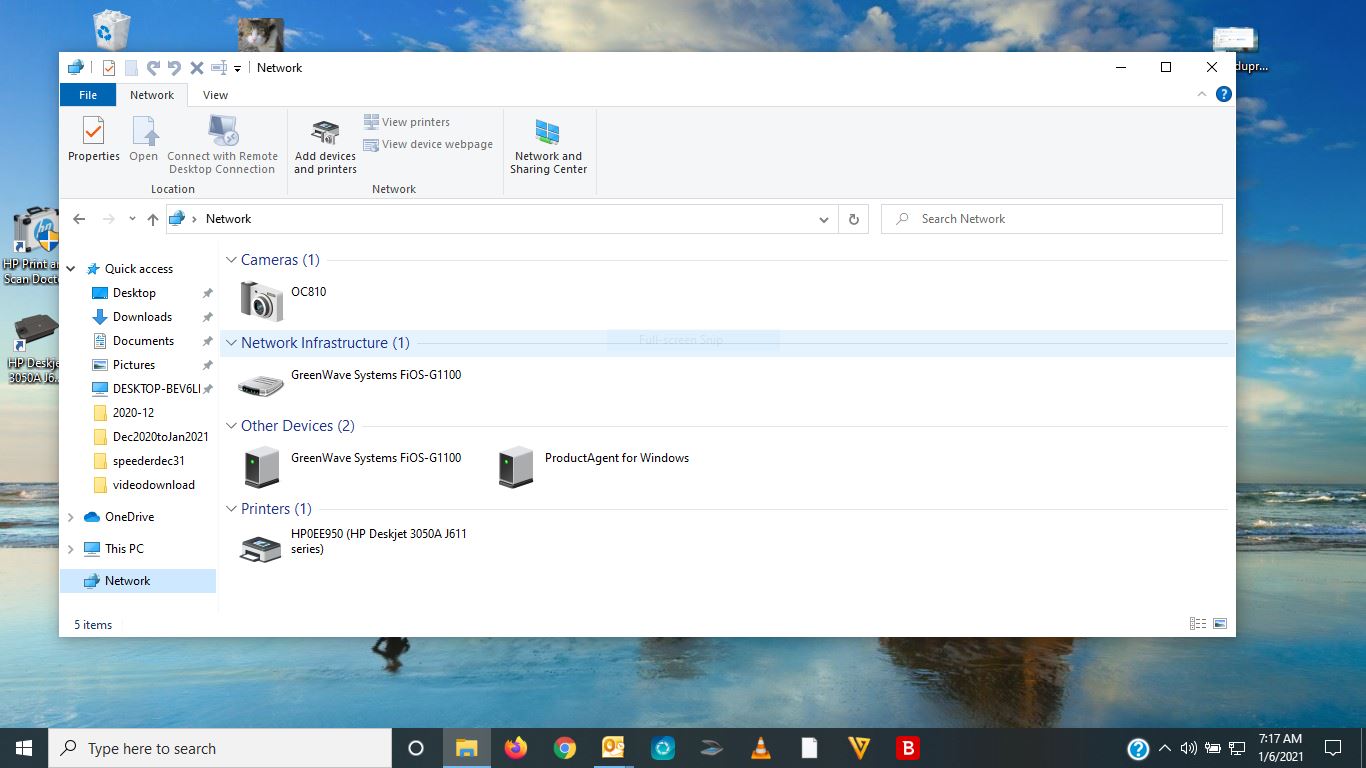Open the Action Center notifications
This screenshot has width=1366, height=768.
pyautogui.click(x=1332, y=748)
